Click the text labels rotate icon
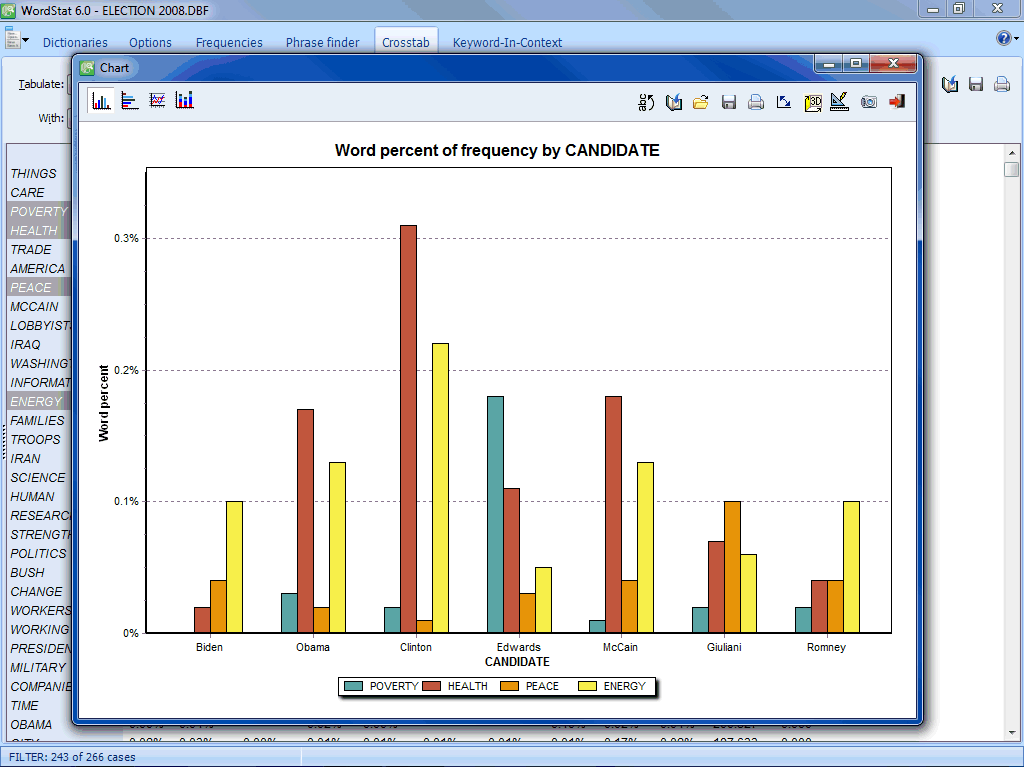Viewport: 1024px width, 767px height. tap(646, 102)
